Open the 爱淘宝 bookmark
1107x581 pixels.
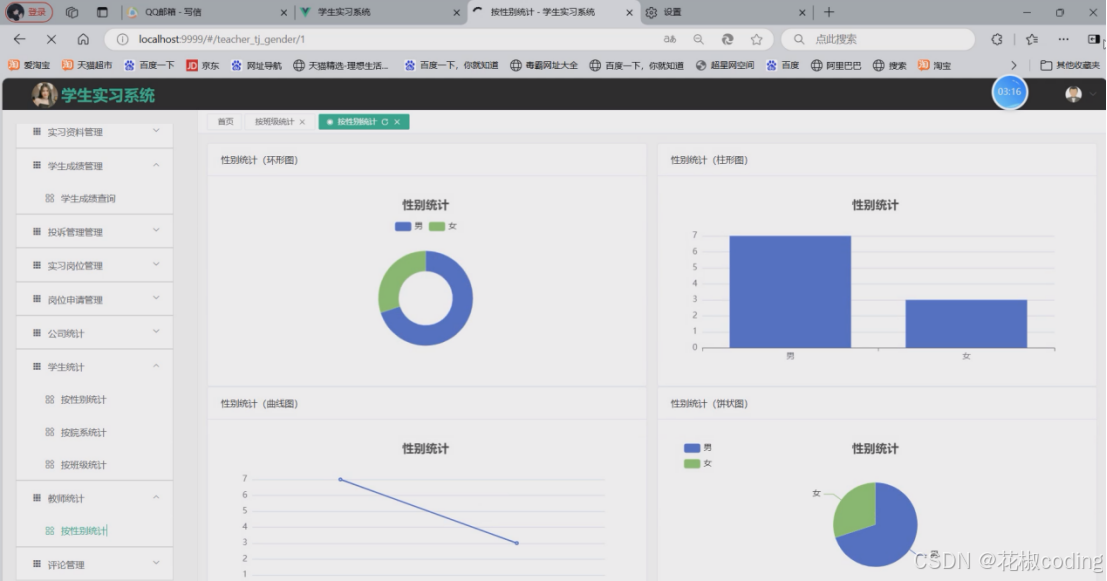[x=29, y=65]
